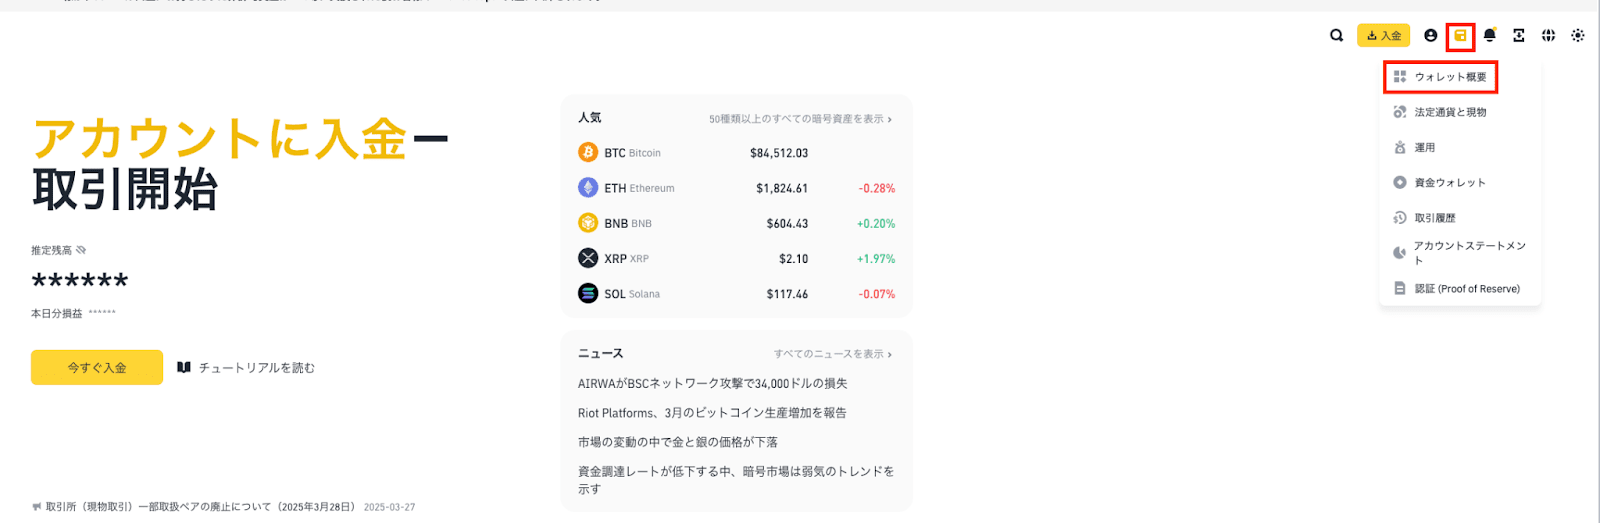Click the highlighted wallet icon in header

(1460, 36)
